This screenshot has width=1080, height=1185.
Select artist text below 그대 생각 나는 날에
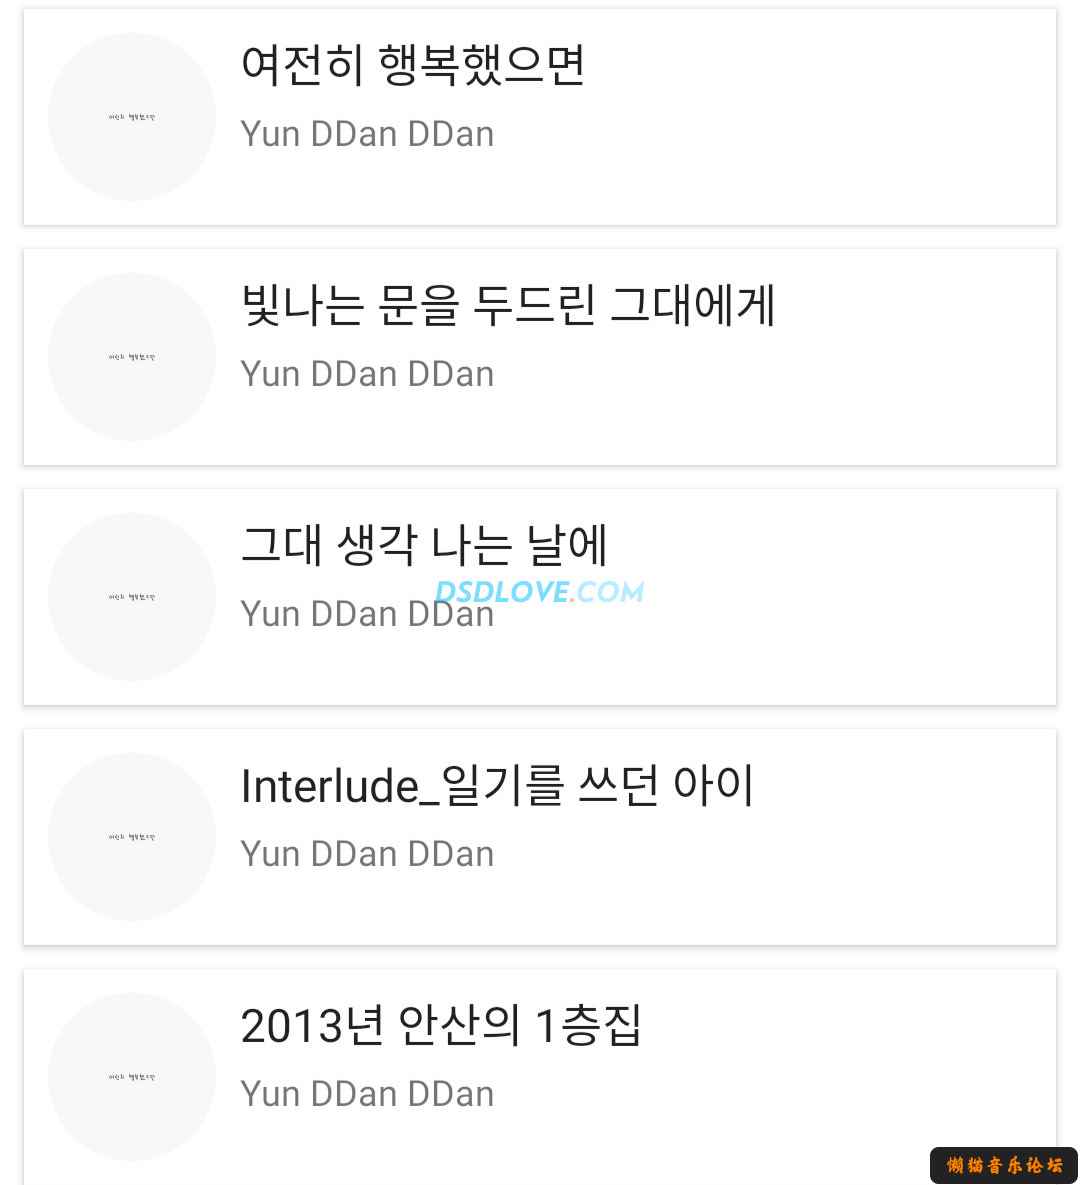[x=367, y=614]
